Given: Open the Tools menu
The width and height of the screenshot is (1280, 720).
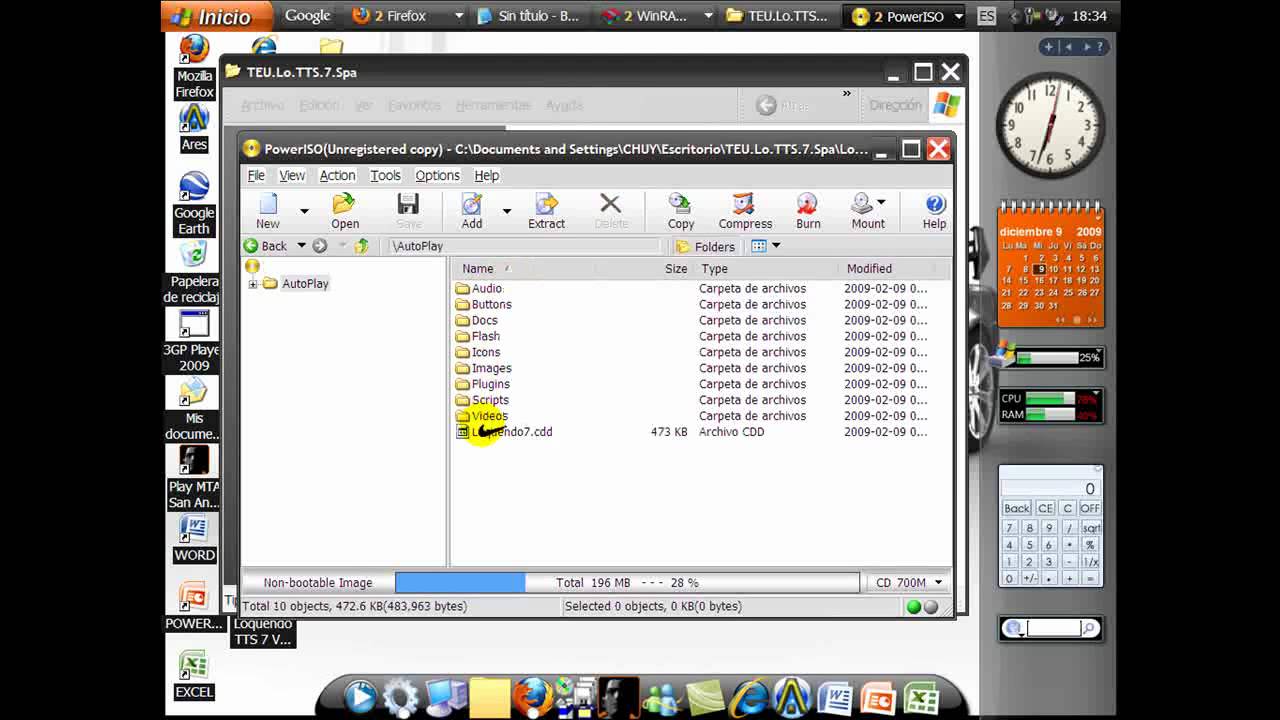Looking at the screenshot, I should 385,175.
